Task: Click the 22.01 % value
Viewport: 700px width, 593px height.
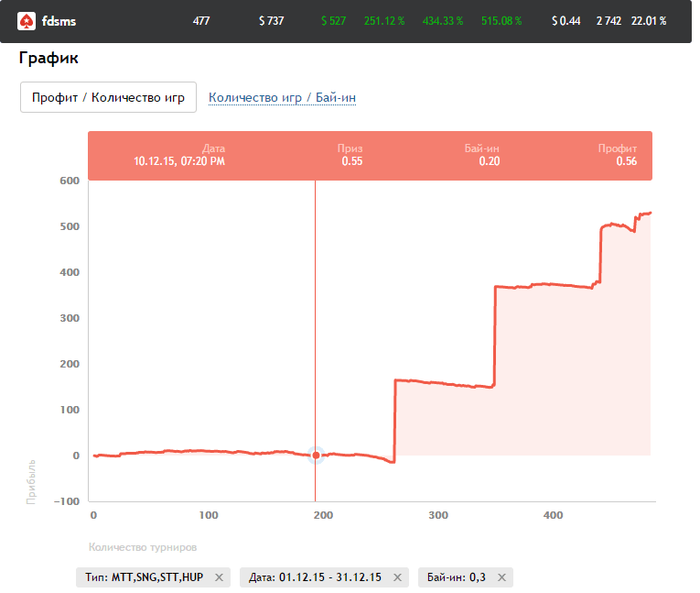Action: click(649, 21)
